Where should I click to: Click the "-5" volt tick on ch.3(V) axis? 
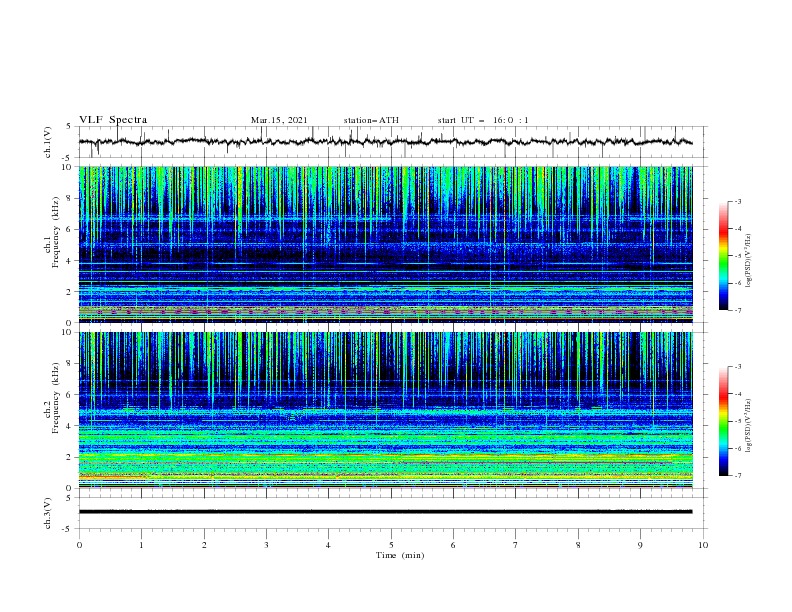point(68,529)
